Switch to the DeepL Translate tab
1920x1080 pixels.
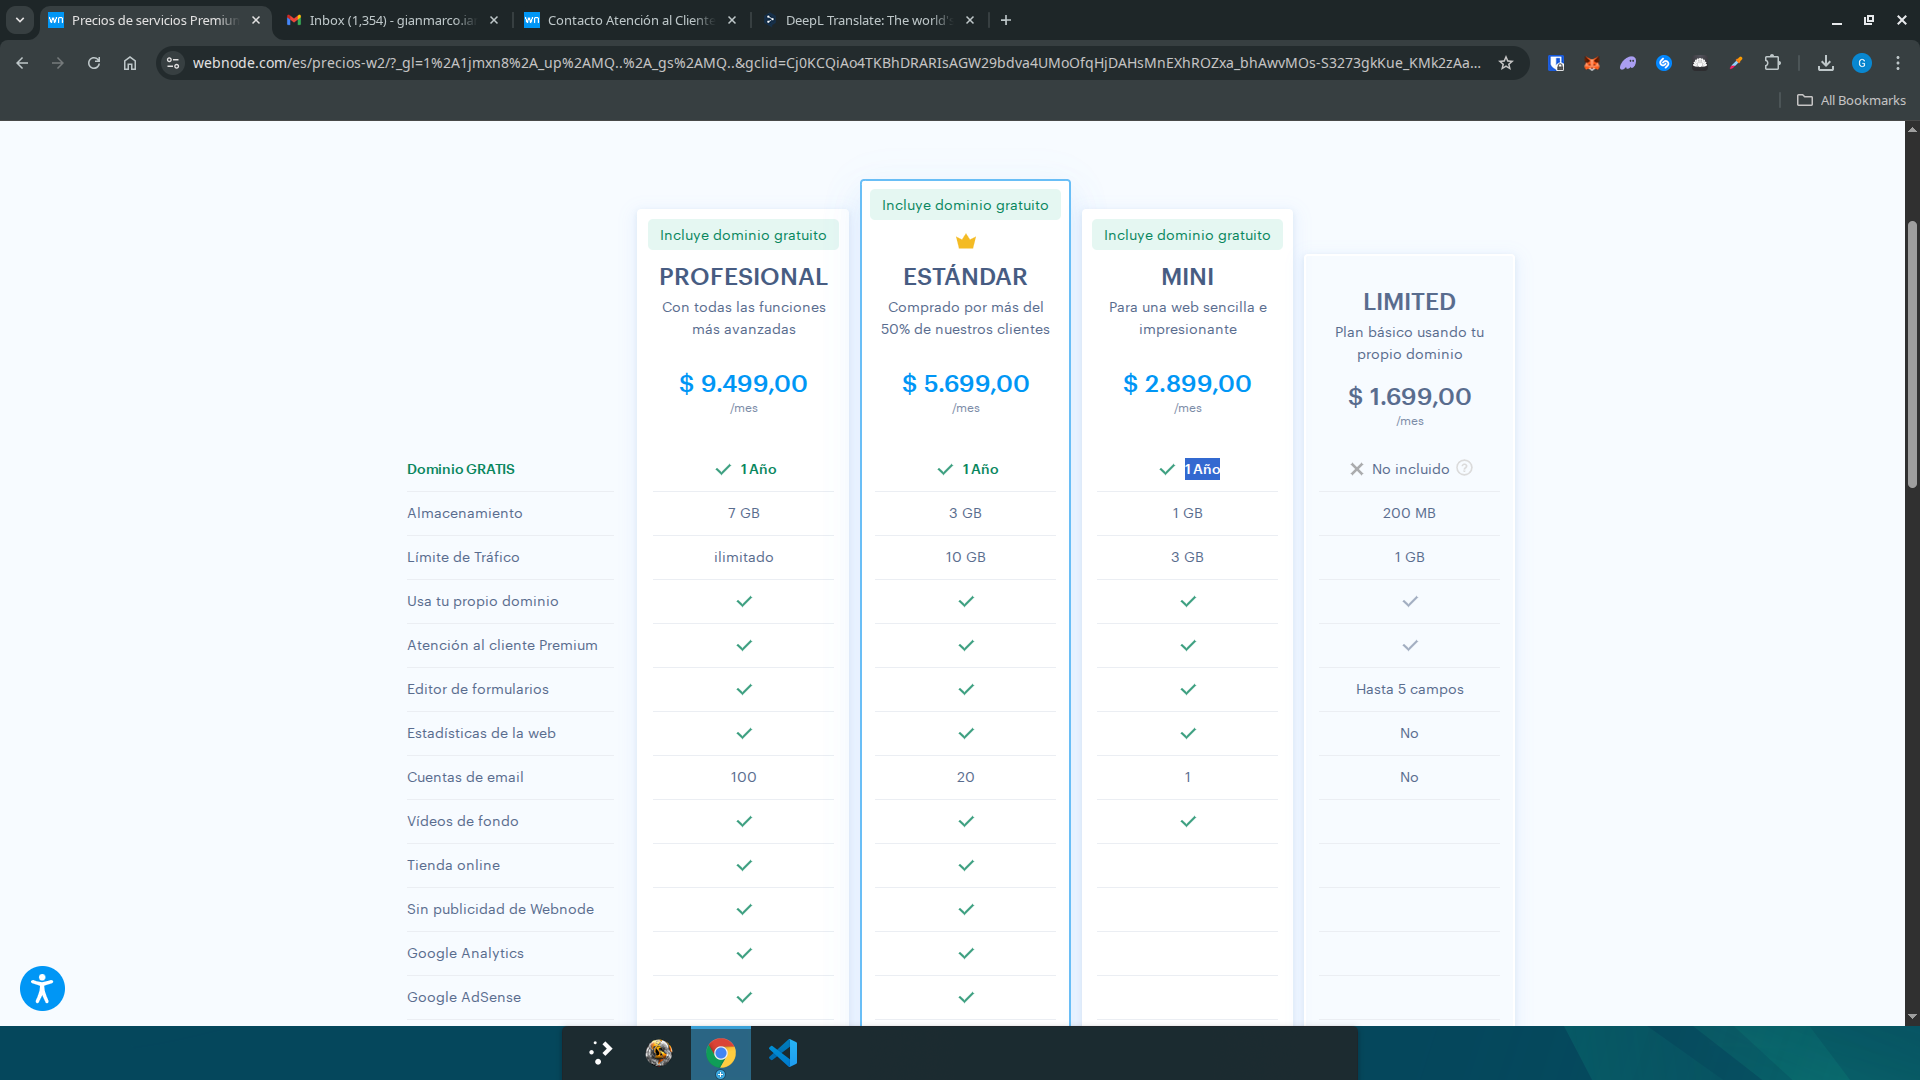865,20
